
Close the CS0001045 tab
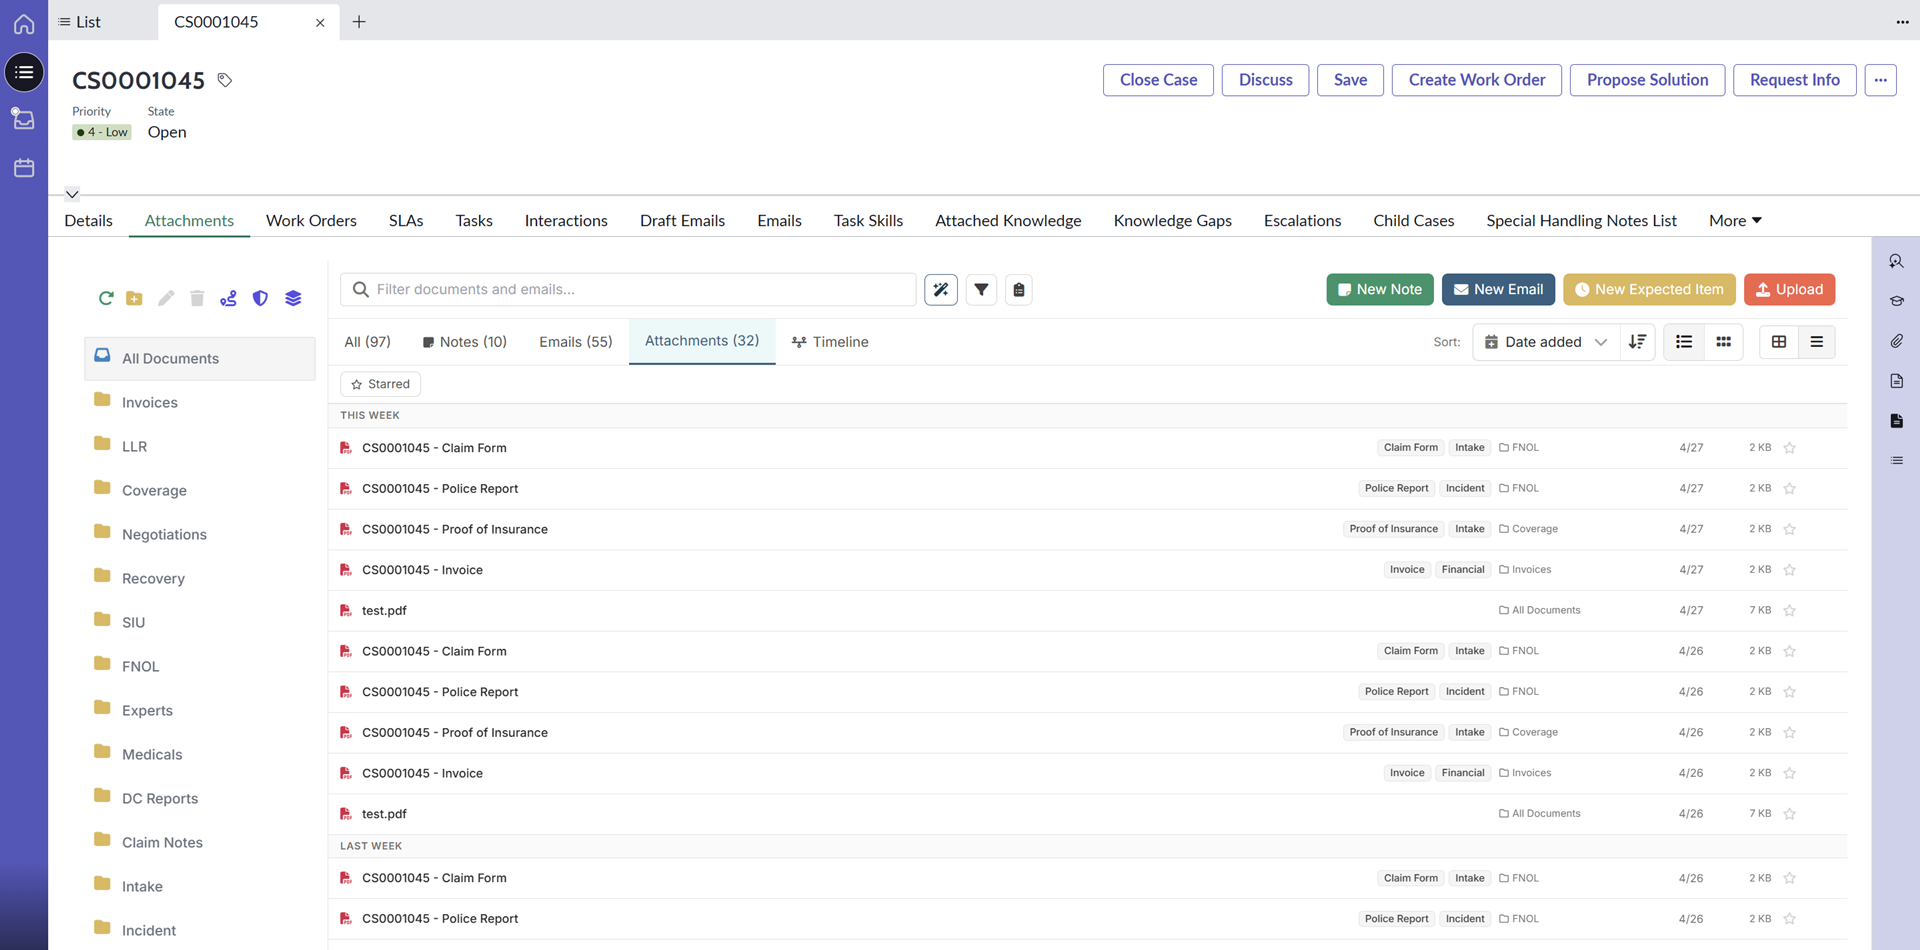click(320, 22)
